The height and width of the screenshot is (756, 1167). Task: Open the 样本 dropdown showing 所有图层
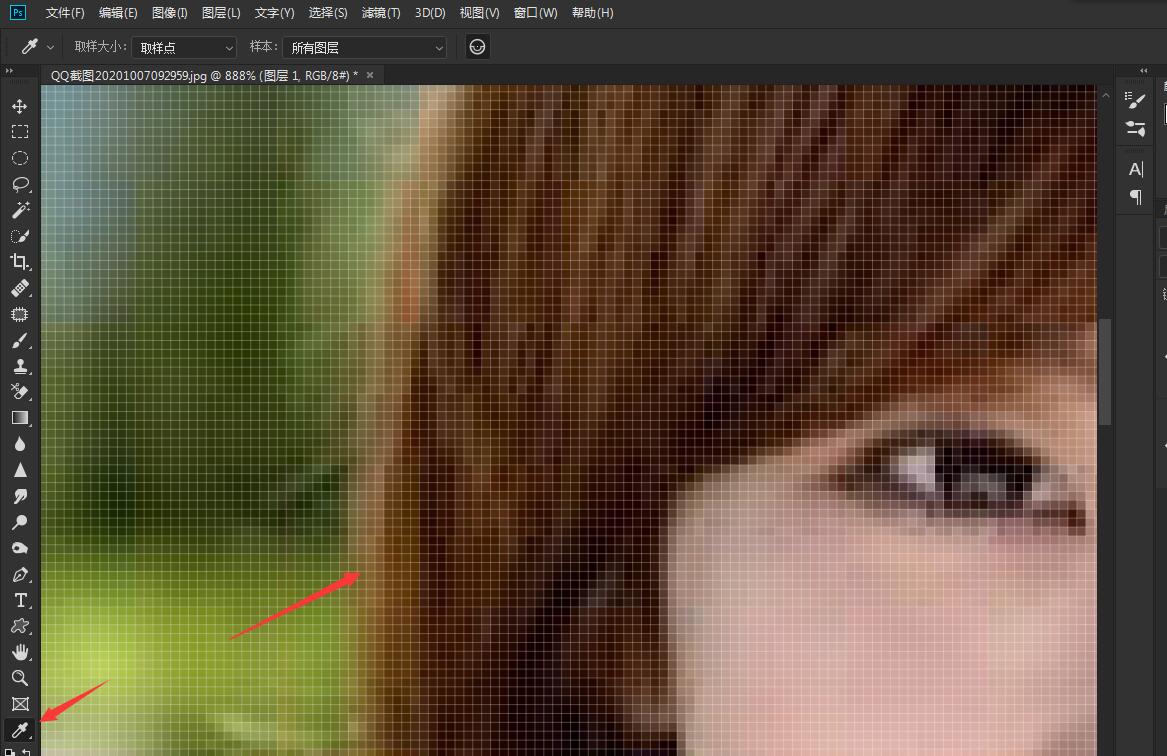tap(365, 48)
